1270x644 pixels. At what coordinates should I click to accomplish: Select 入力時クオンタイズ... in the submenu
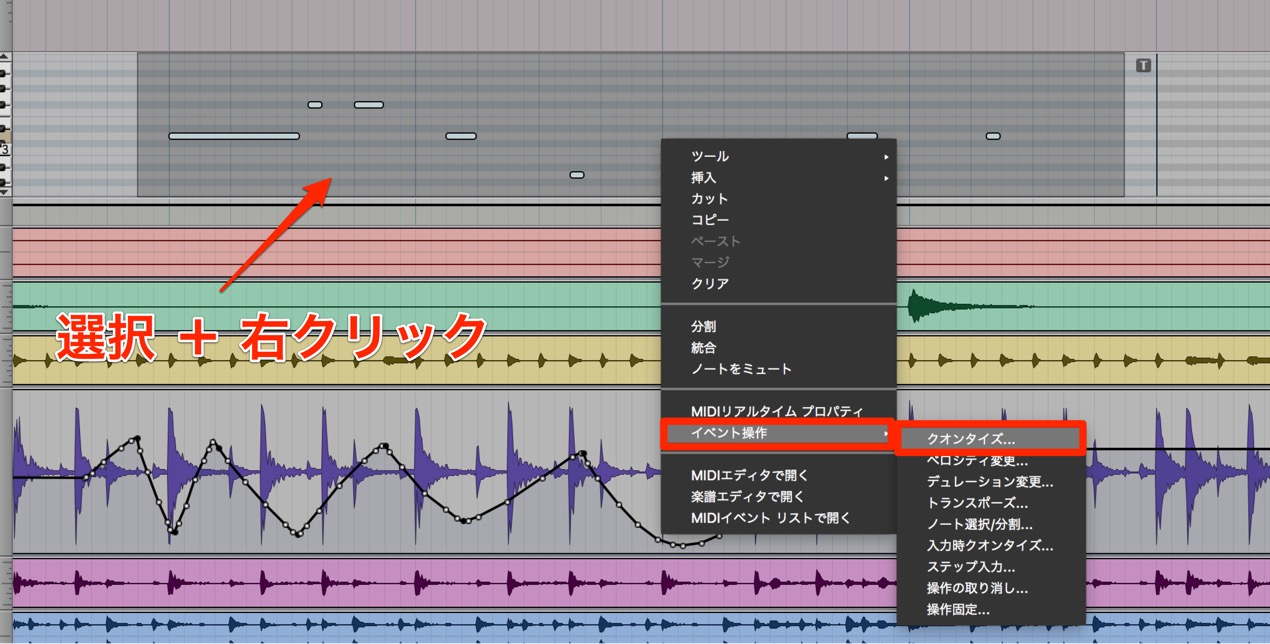[x=990, y=545]
